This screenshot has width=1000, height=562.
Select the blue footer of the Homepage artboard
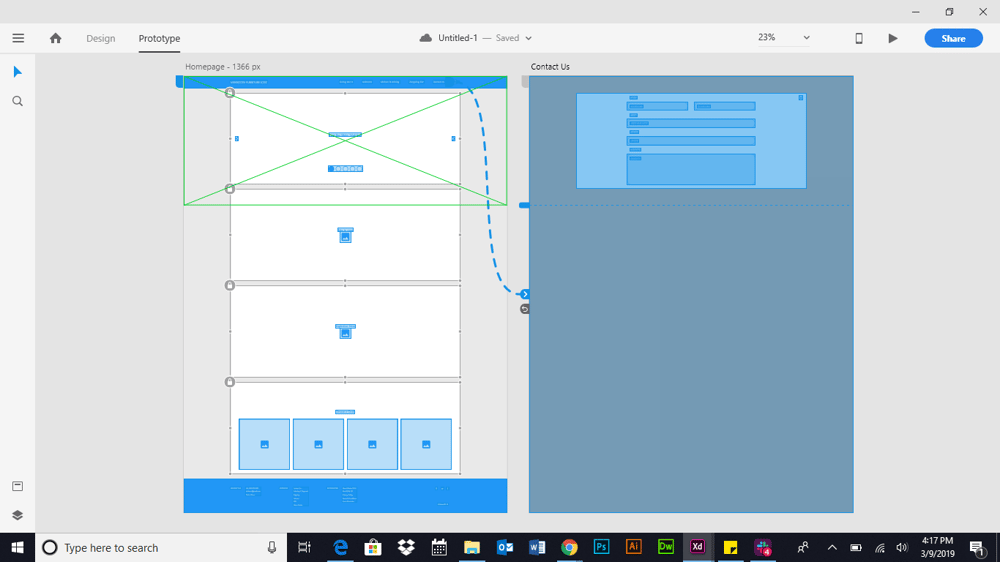coord(346,496)
